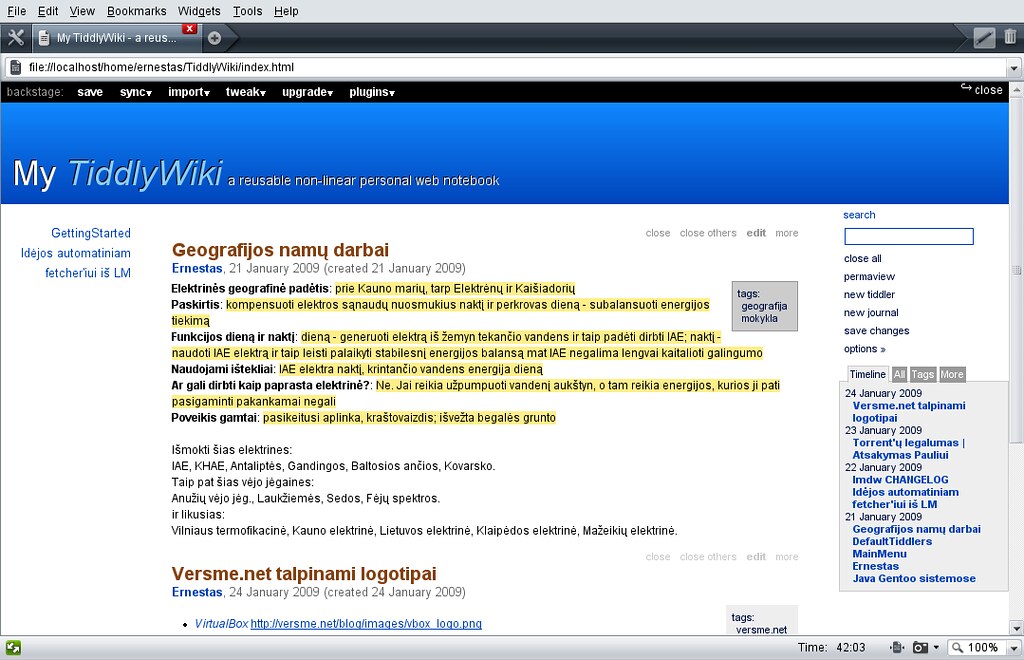
Task: Switch to the Tags tab
Action: [922, 374]
